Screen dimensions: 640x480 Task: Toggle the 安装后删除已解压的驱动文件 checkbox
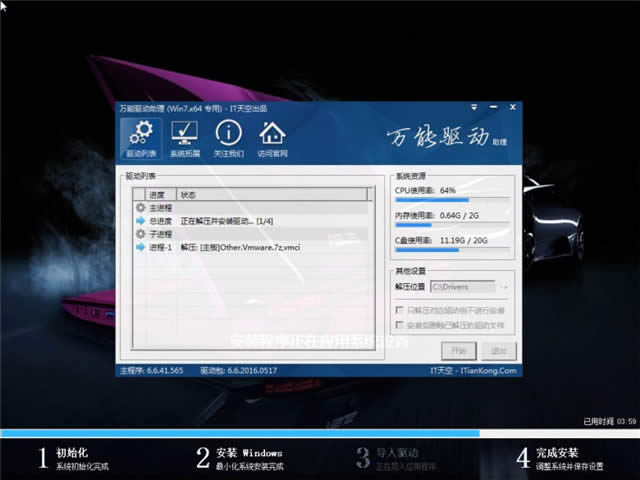pyautogui.click(x=400, y=325)
